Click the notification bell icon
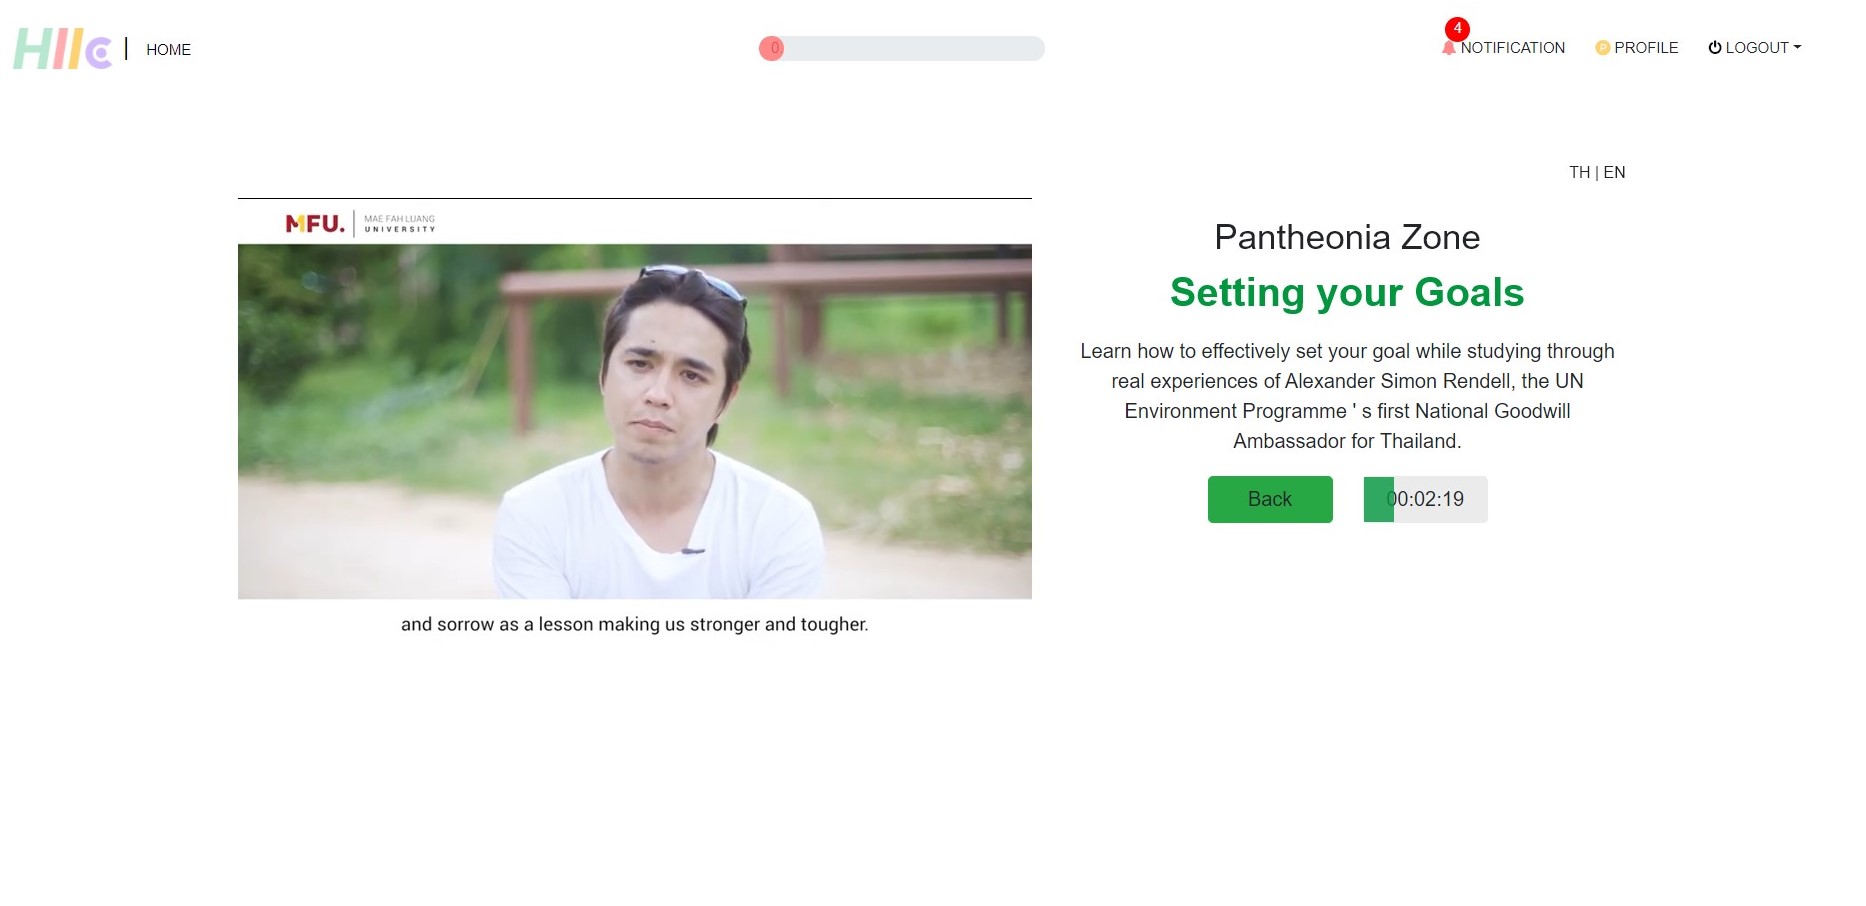The width and height of the screenshot is (1866, 906). [1449, 48]
